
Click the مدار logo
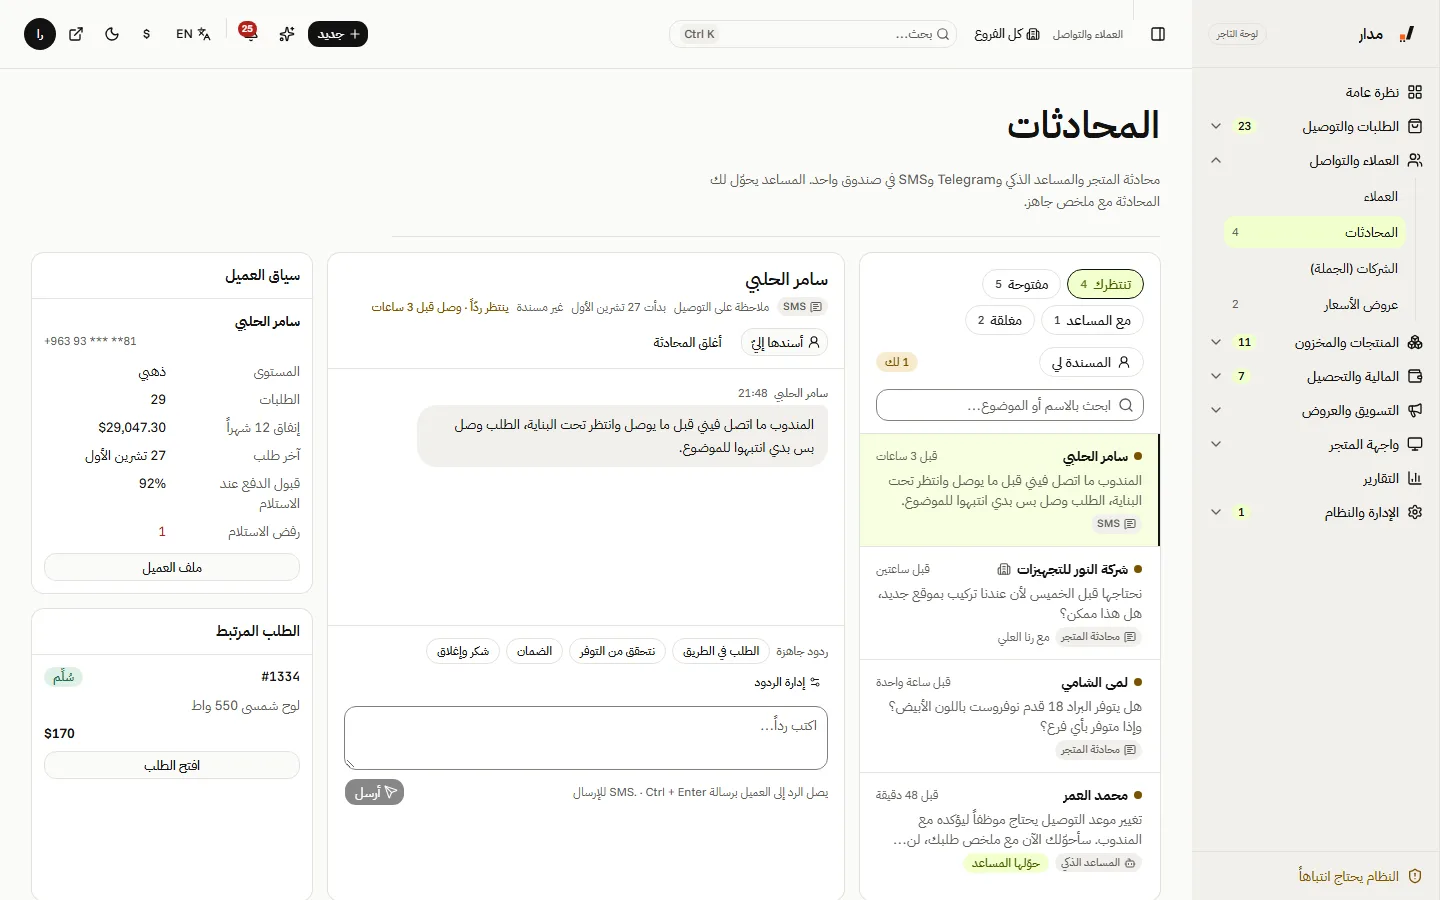click(x=1386, y=34)
